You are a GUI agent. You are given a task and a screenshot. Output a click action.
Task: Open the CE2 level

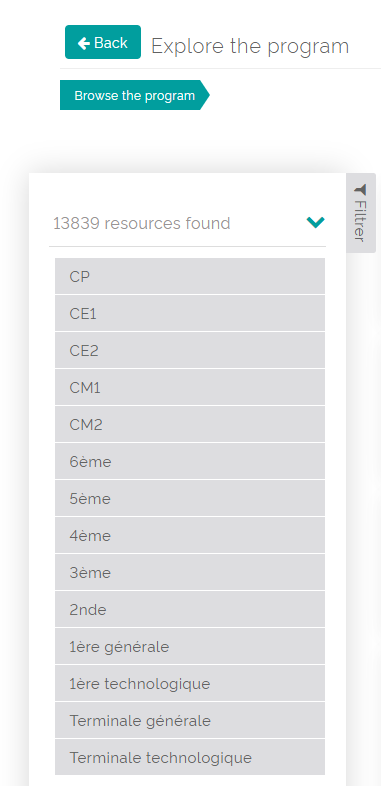[190, 350]
